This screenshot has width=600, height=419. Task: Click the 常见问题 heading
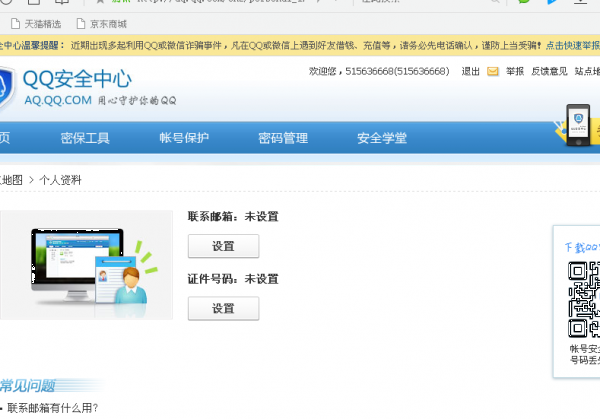pyautogui.click(x=28, y=386)
